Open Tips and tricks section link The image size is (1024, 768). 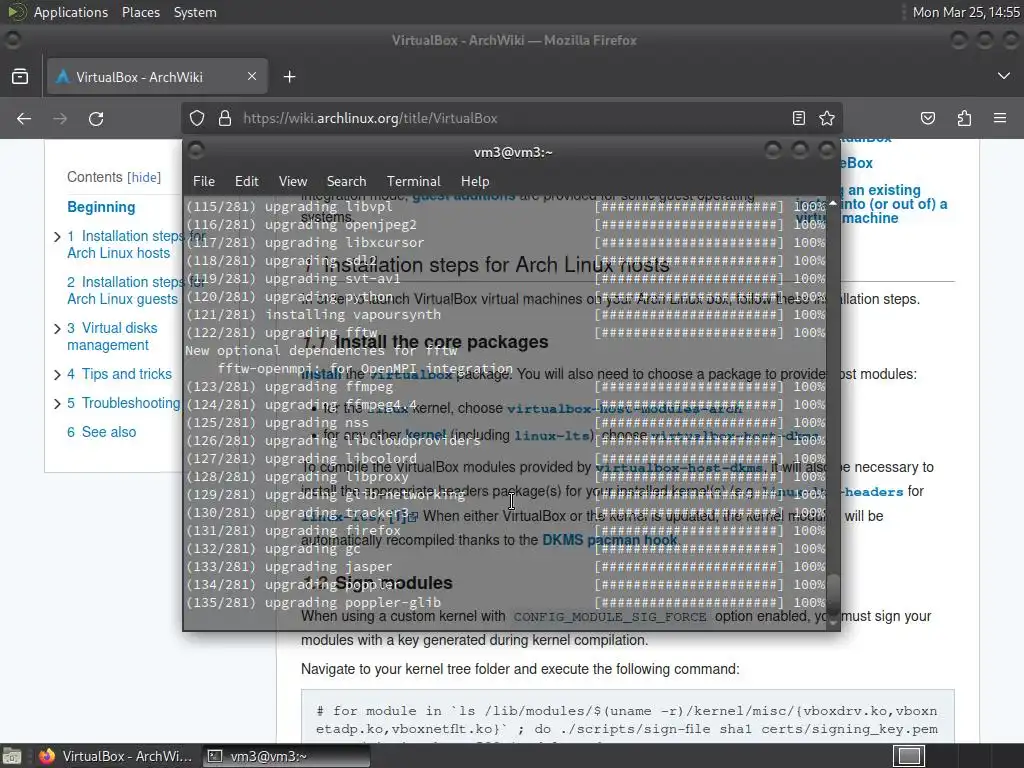(120, 374)
